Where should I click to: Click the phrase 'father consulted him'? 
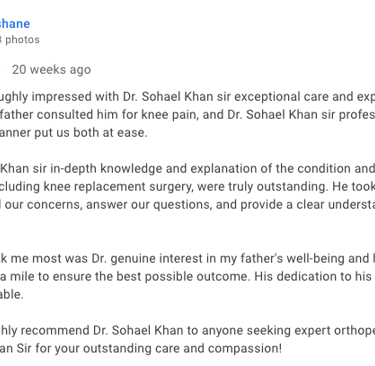coord(47,115)
